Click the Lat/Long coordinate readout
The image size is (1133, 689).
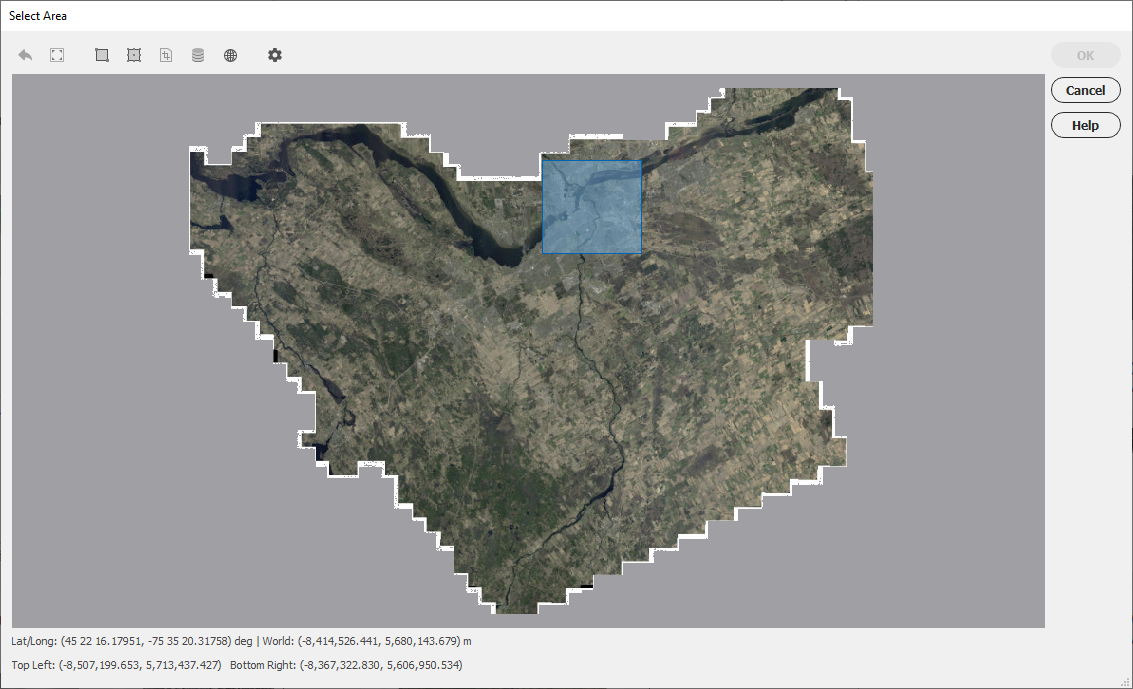[132, 641]
